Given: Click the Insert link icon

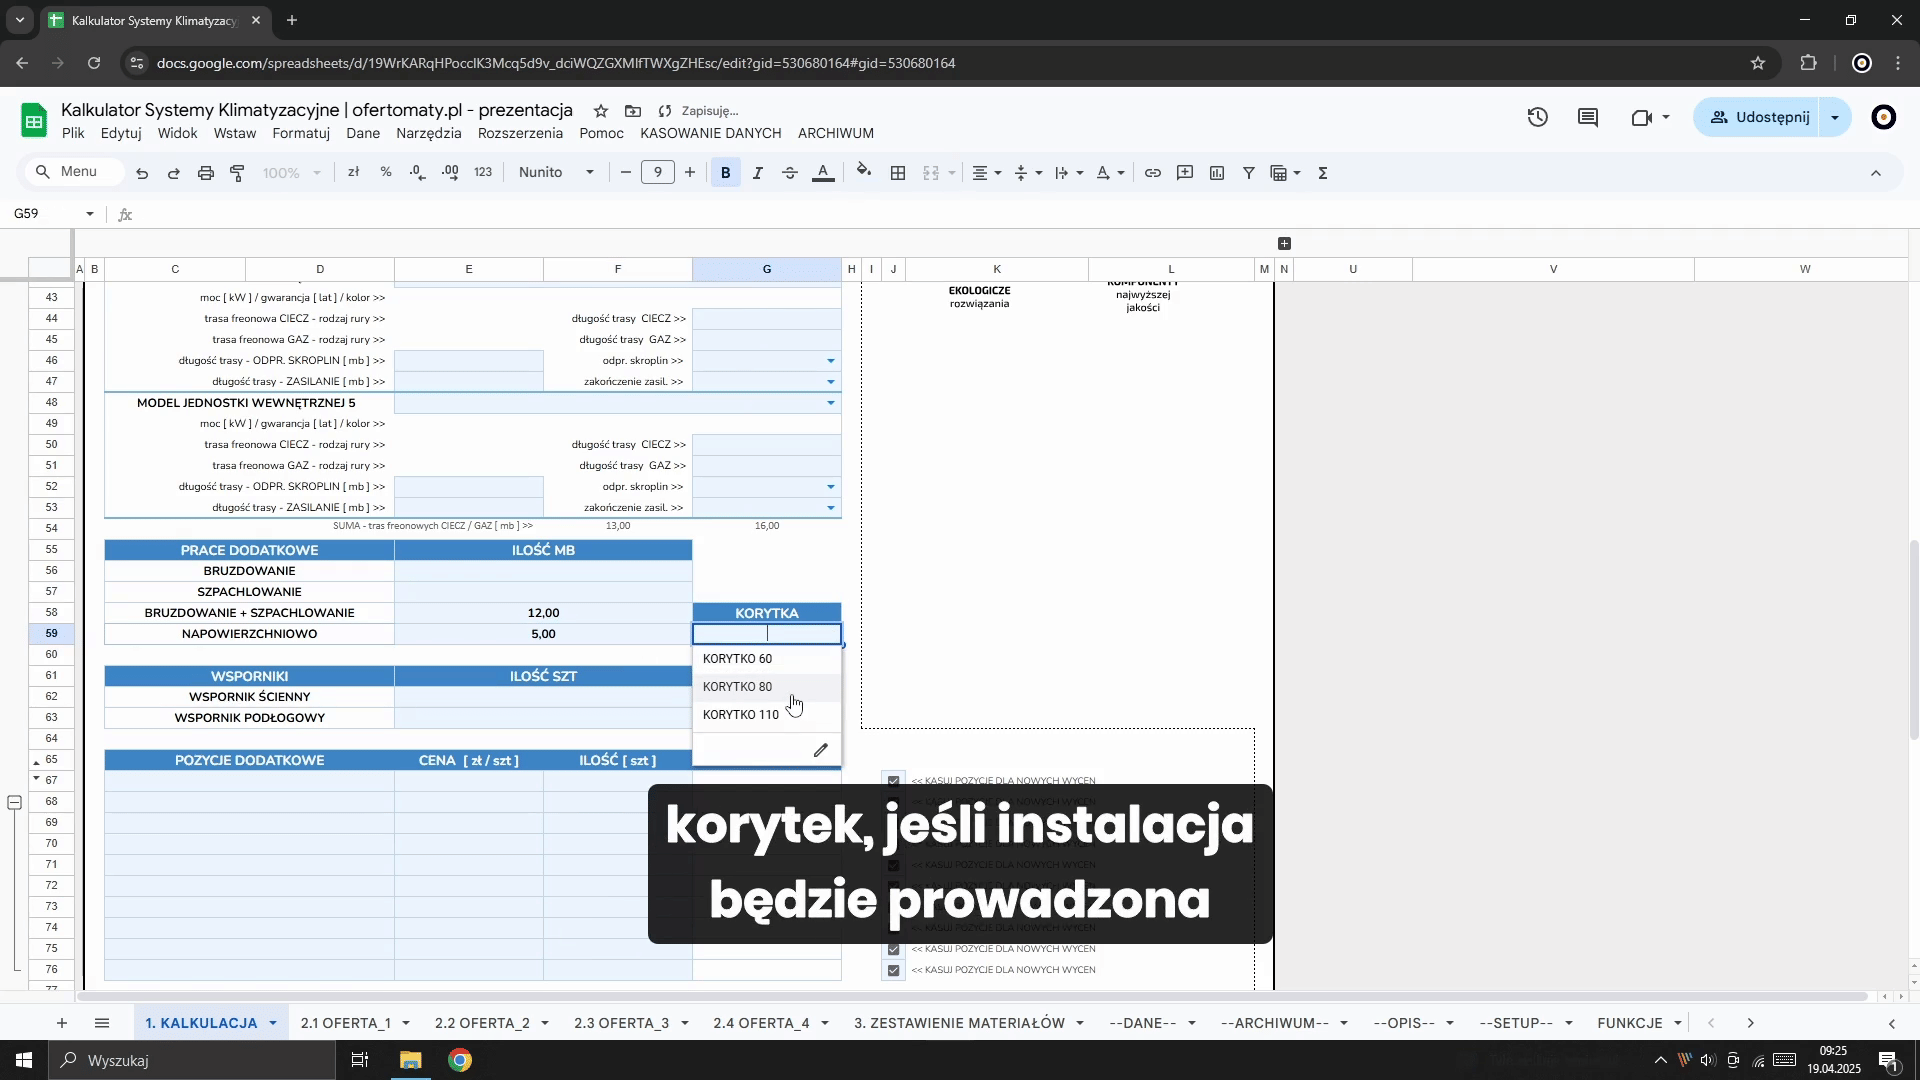Looking at the screenshot, I should coord(1152,173).
